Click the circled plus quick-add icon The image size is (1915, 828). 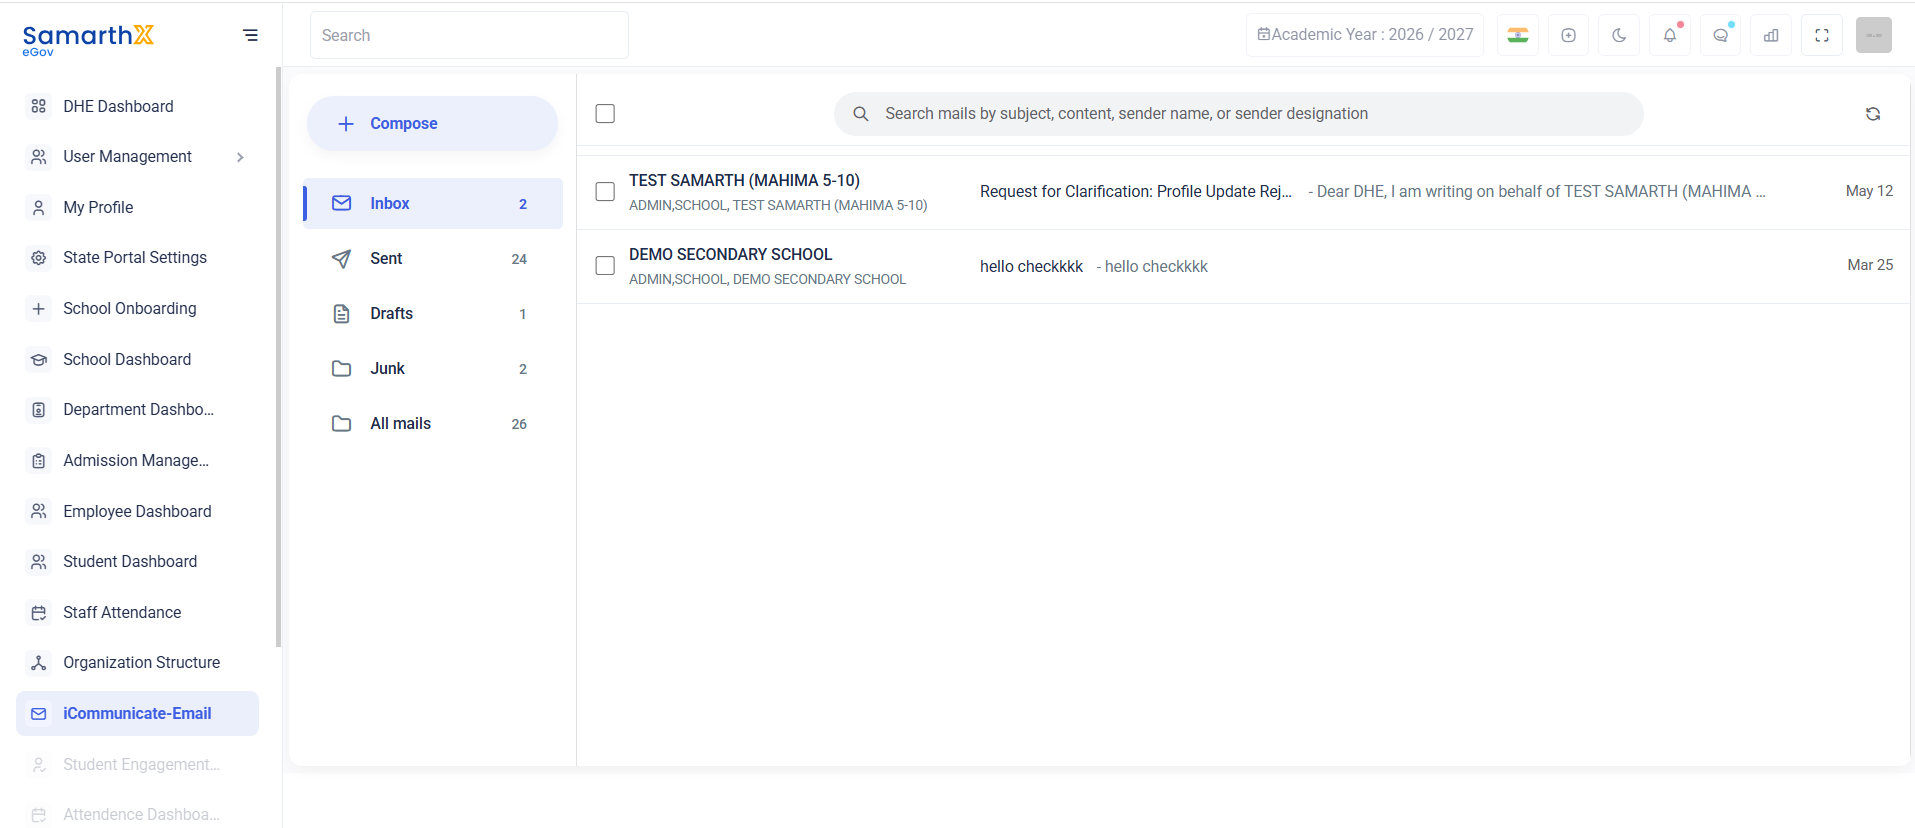[x=1568, y=35]
